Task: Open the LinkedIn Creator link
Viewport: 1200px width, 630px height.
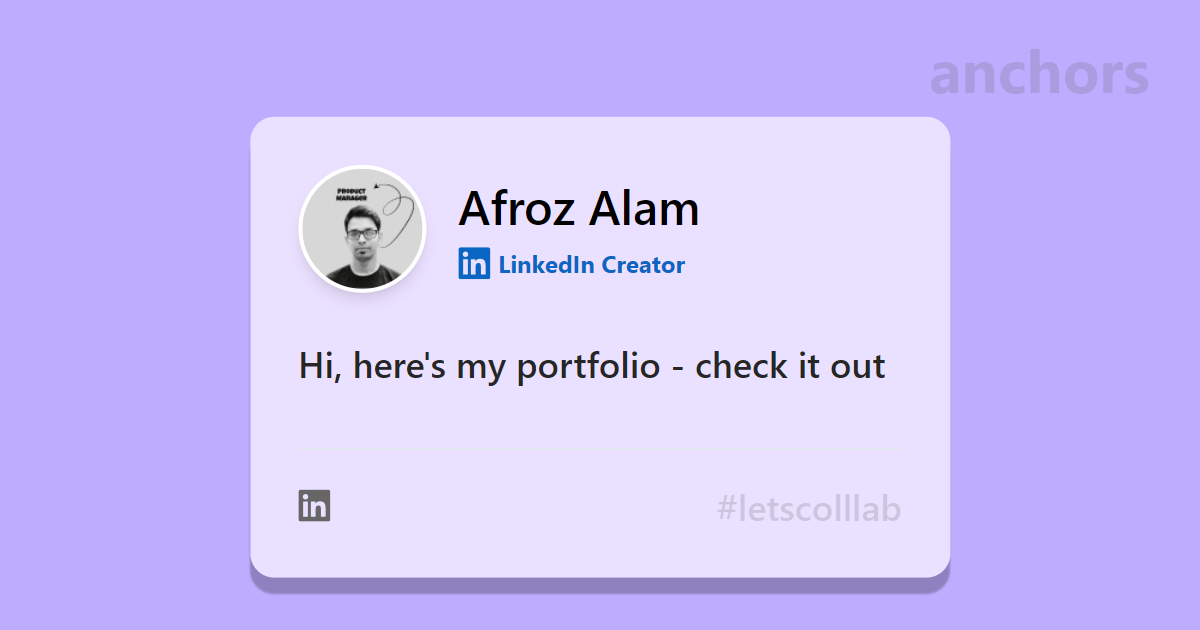Action: 572,265
